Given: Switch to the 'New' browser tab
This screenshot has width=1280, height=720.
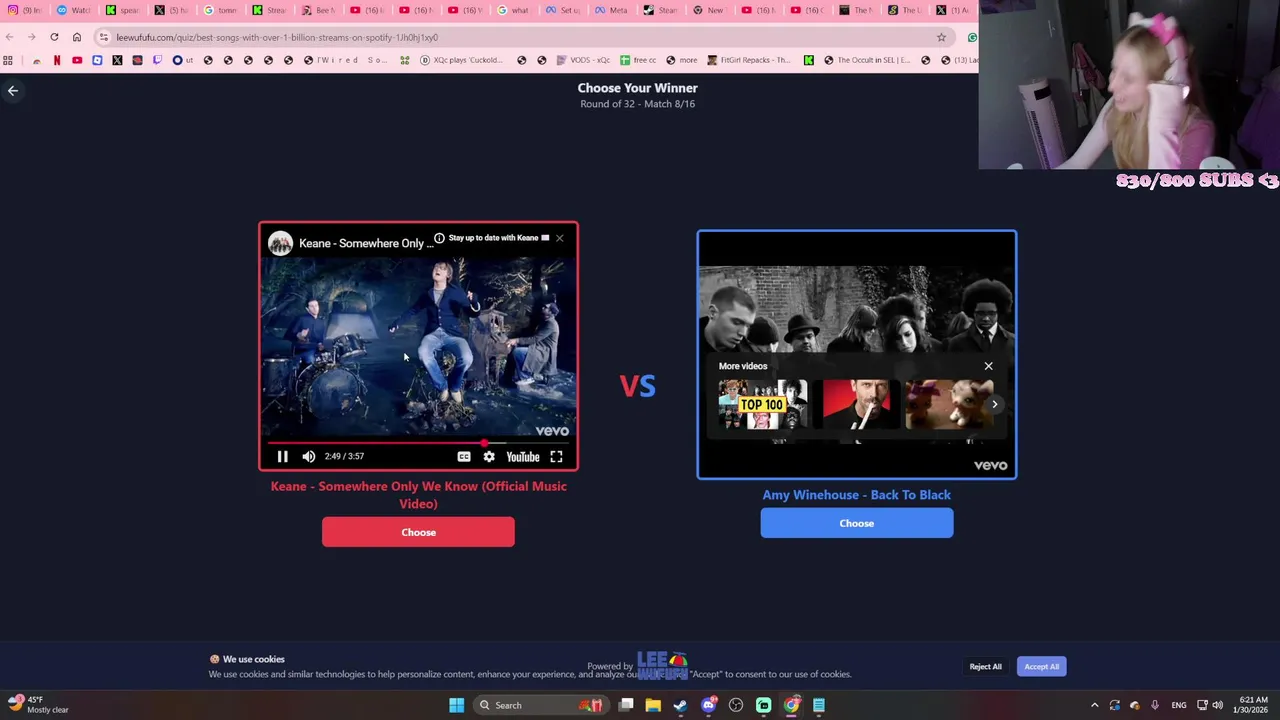Looking at the screenshot, I should coord(711,10).
